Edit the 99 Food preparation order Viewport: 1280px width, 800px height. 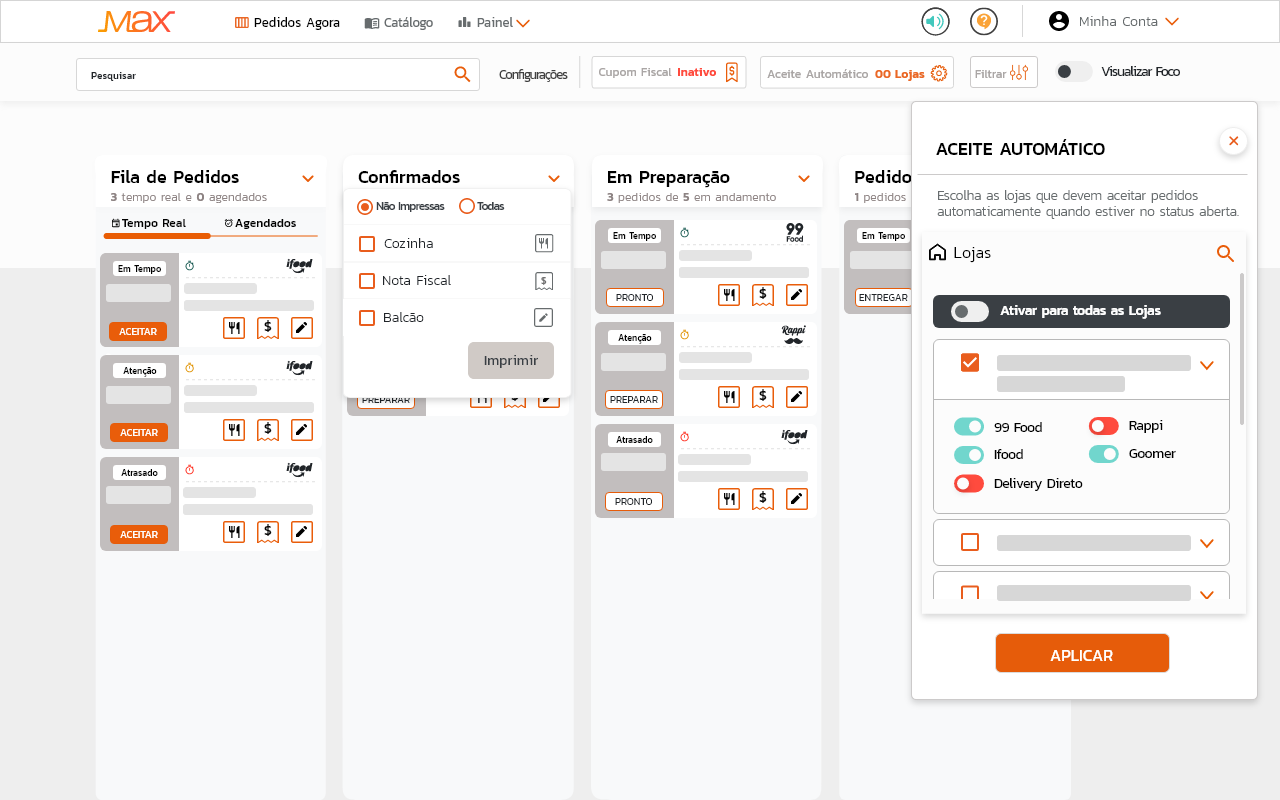point(797,295)
